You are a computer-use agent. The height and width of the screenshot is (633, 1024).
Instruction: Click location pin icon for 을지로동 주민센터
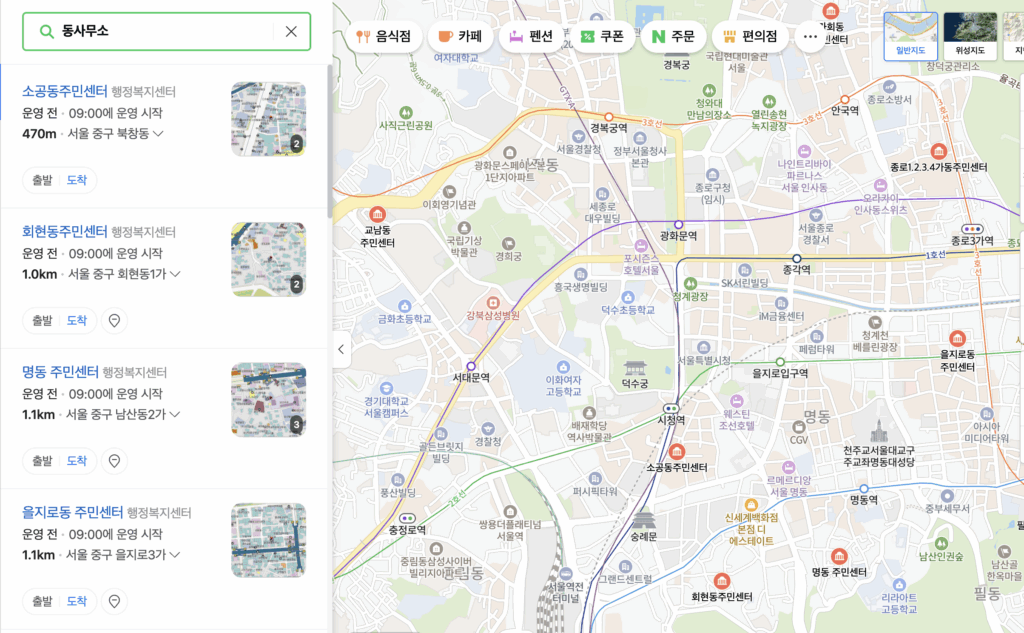(114, 602)
